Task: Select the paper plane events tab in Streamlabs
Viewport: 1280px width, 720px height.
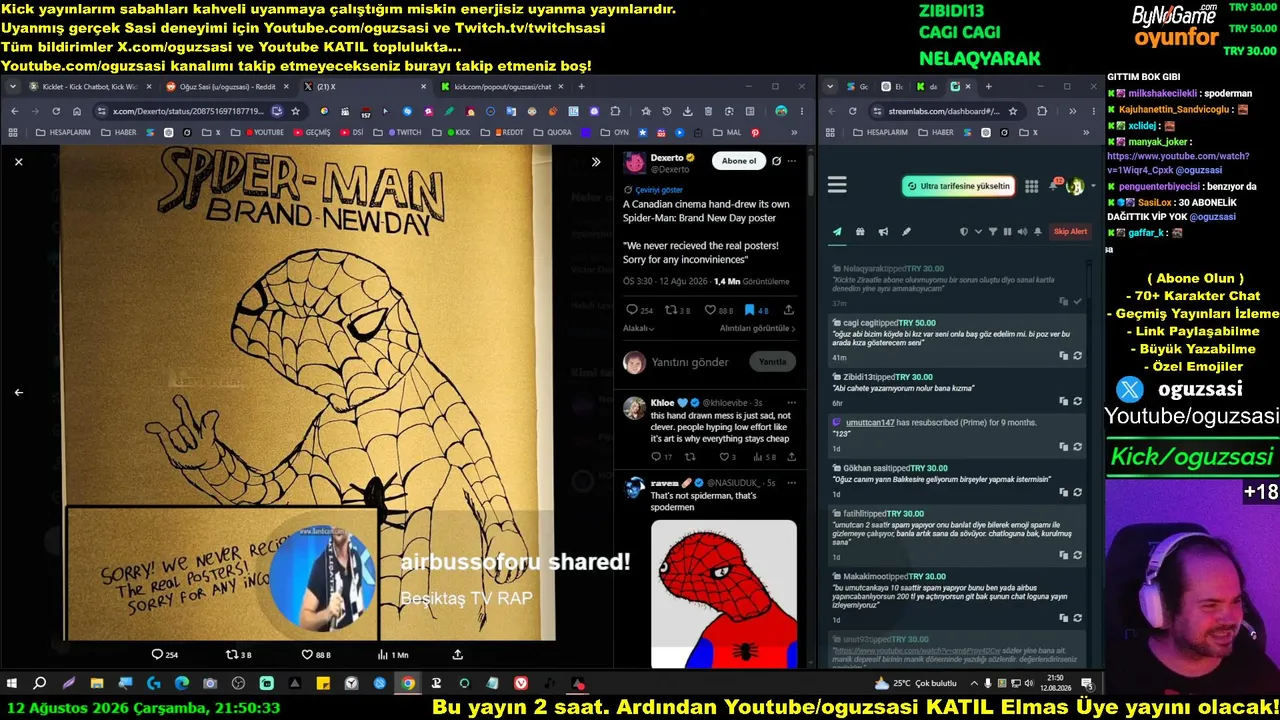Action: click(837, 232)
